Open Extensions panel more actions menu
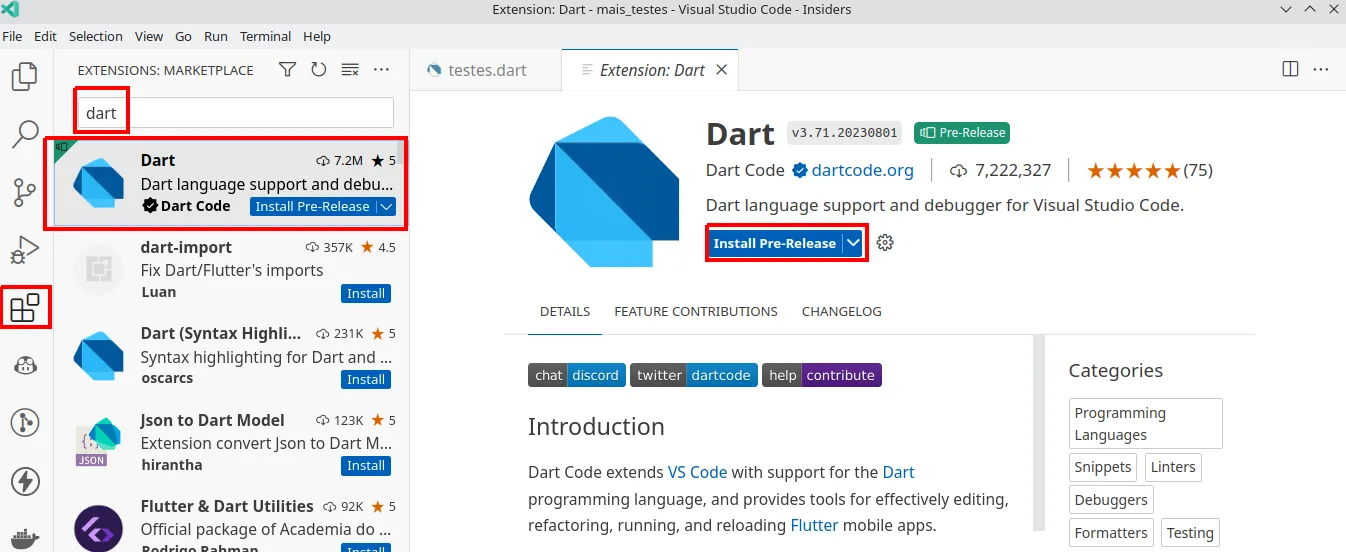The width and height of the screenshot is (1346, 552). (381, 70)
